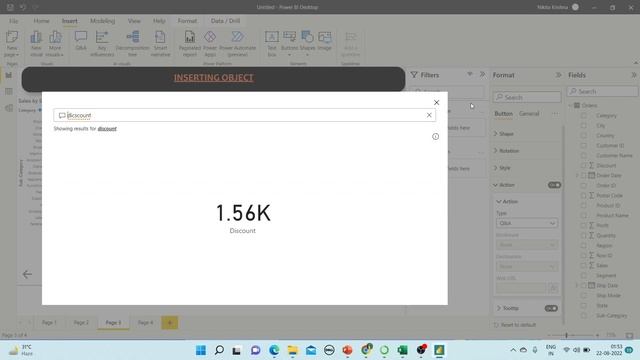Check the Discount field checkbox
The width and height of the screenshot is (640, 360).
[584, 165]
